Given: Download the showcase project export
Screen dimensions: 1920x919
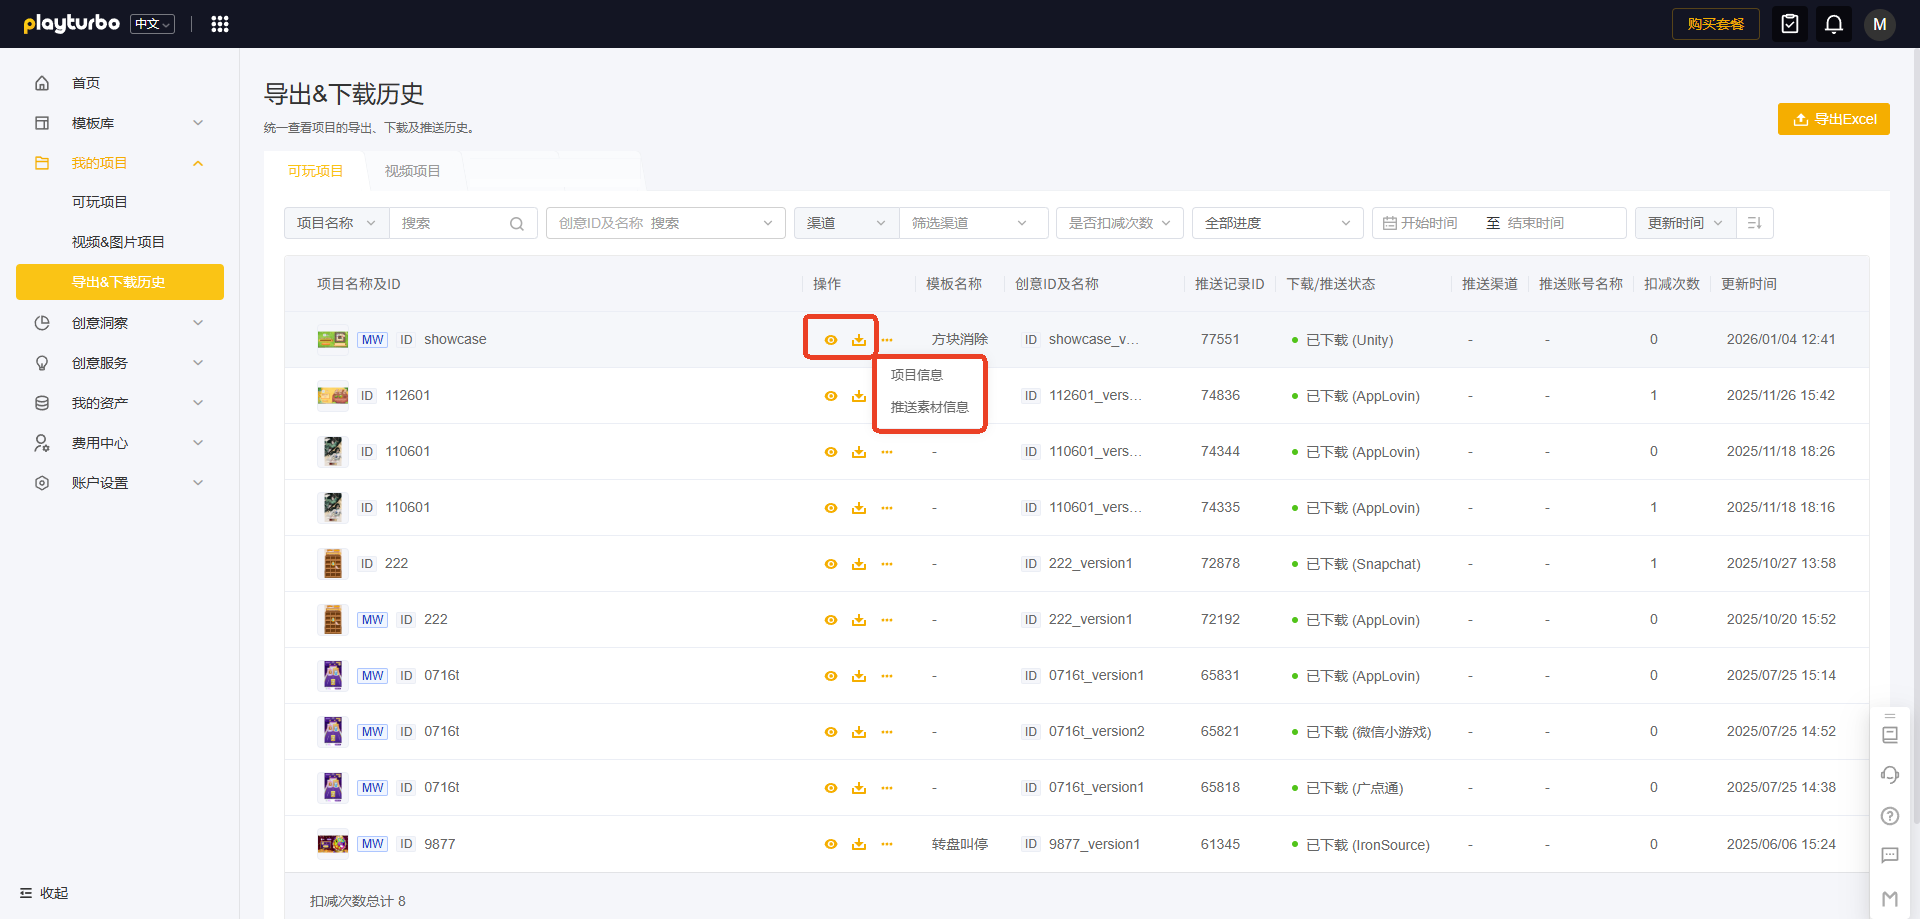Looking at the screenshot, I should [x=859, y=340].
